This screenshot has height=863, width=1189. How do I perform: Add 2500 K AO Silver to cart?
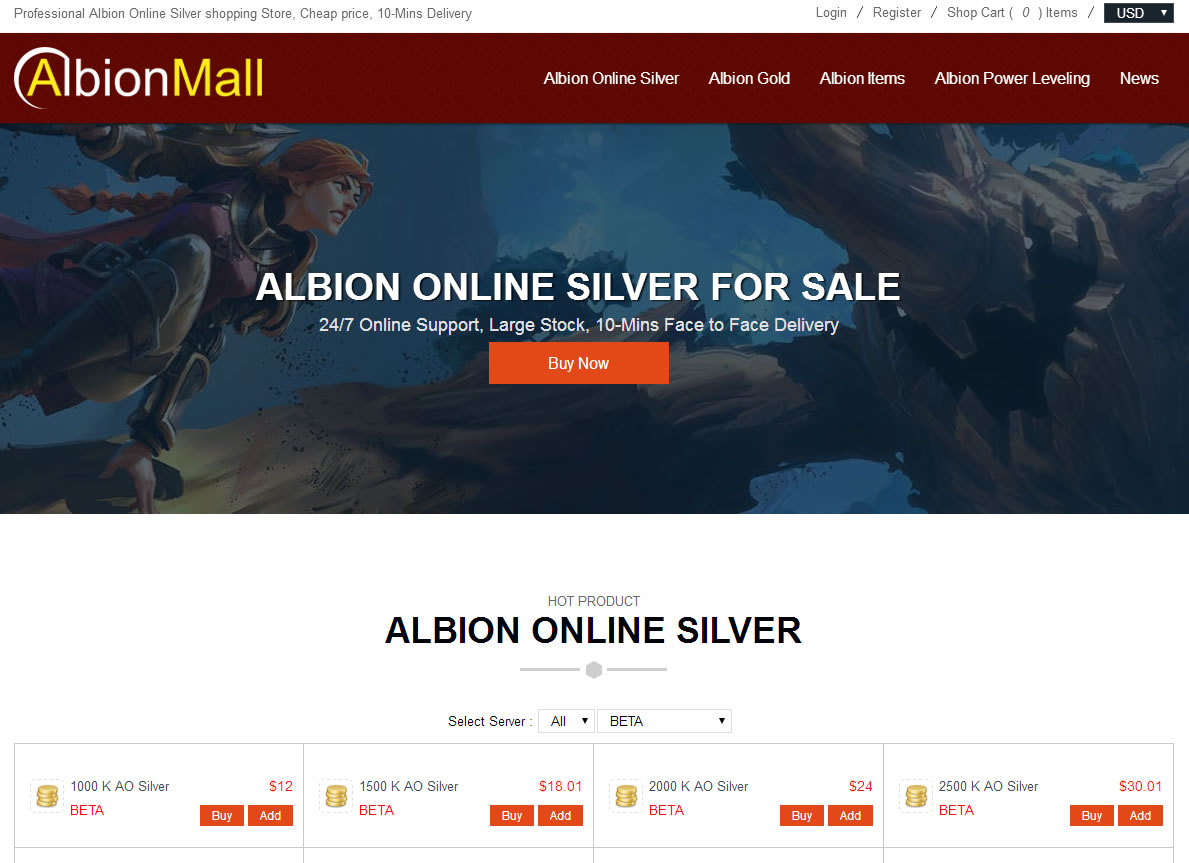1140,816
